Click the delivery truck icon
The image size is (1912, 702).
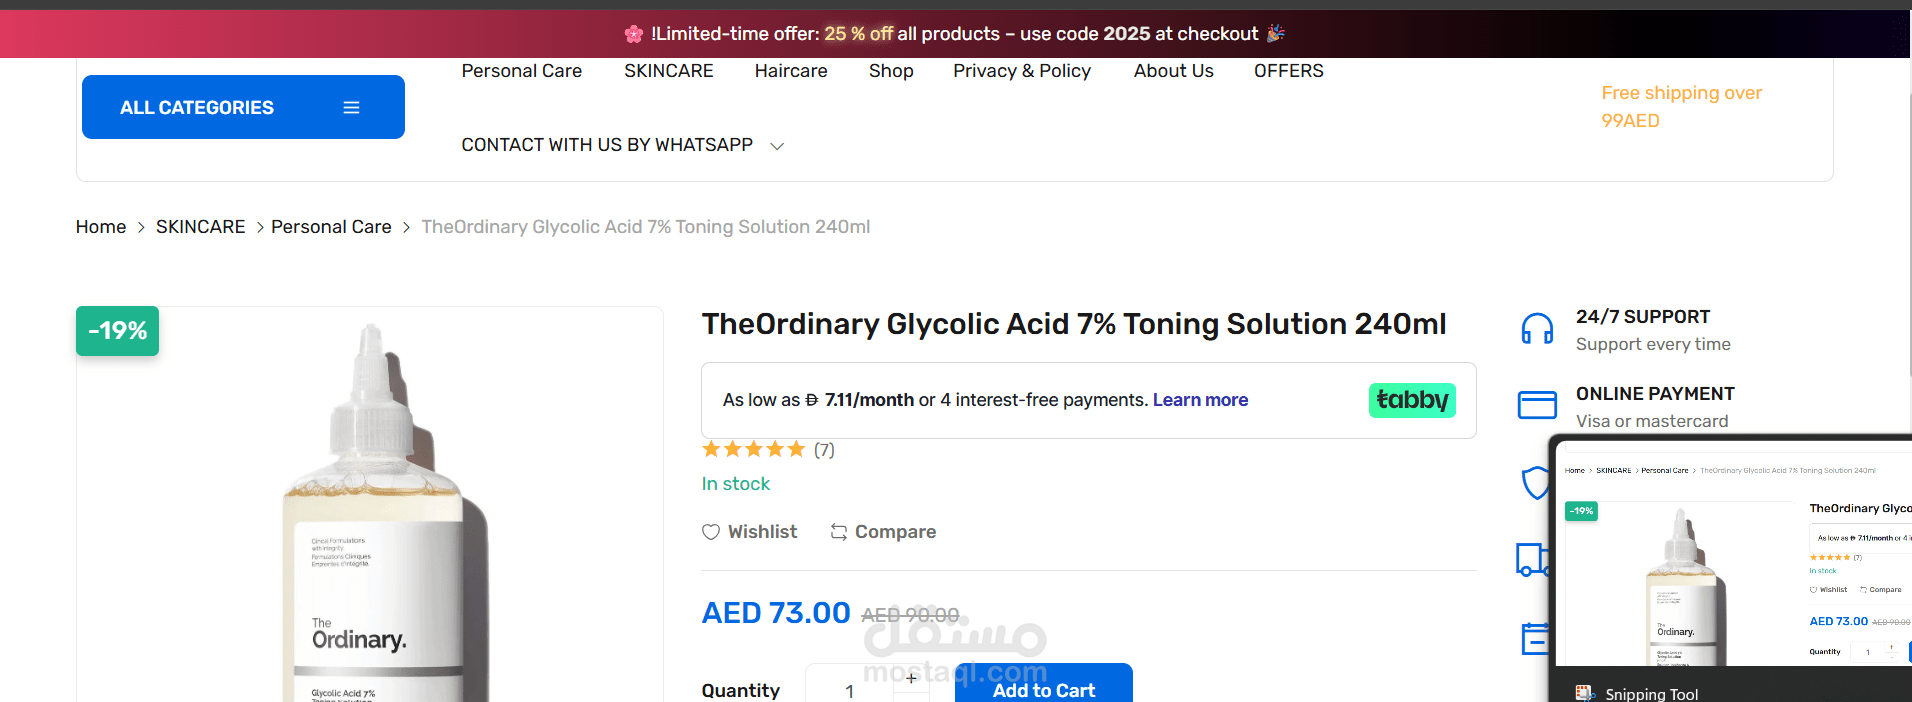1531,559
